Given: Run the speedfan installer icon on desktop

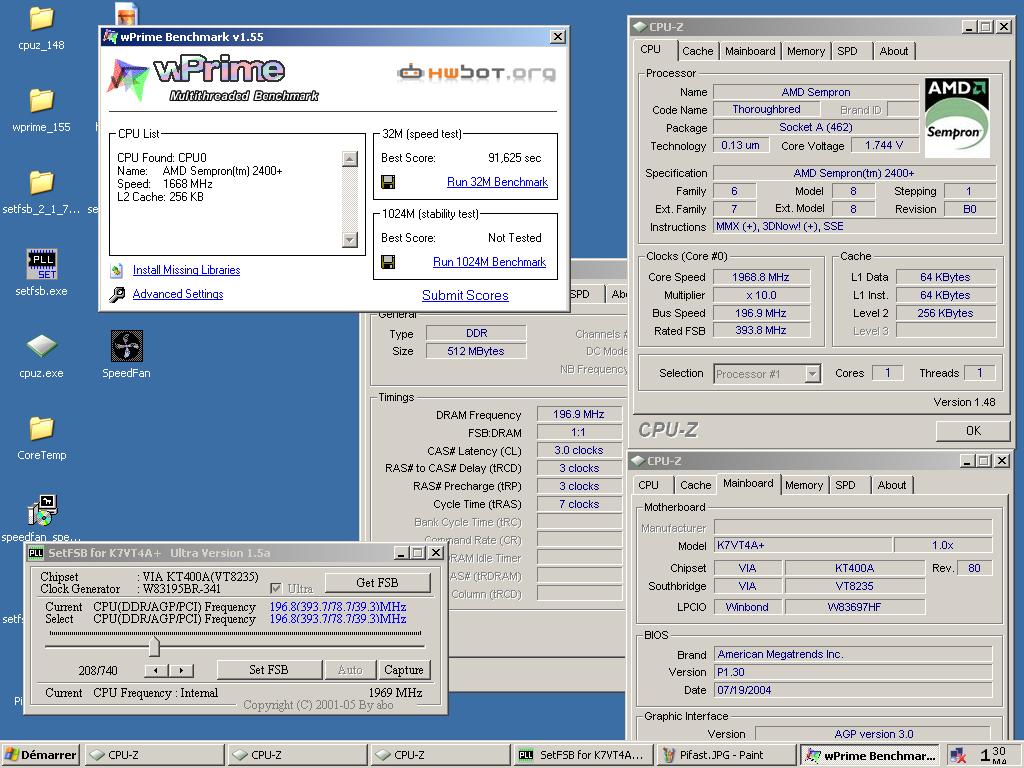Looking at the screenshot, I should pos(42,511).
